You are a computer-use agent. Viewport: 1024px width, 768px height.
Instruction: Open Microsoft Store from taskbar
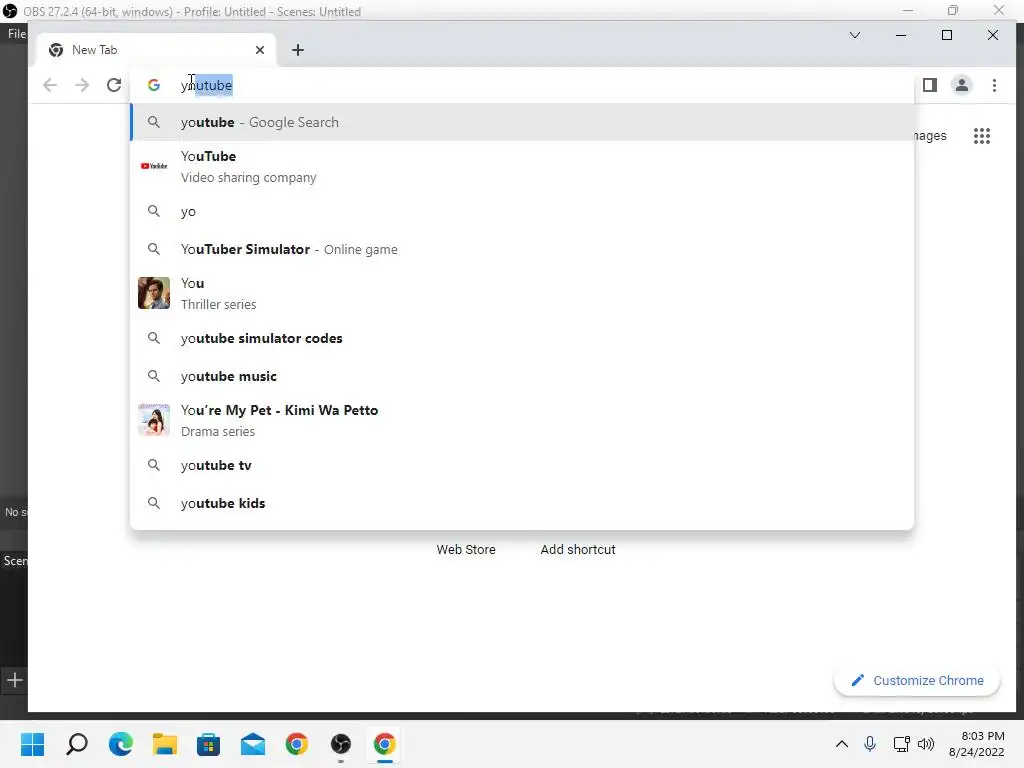pyautogui.click(x=208, y=744)
